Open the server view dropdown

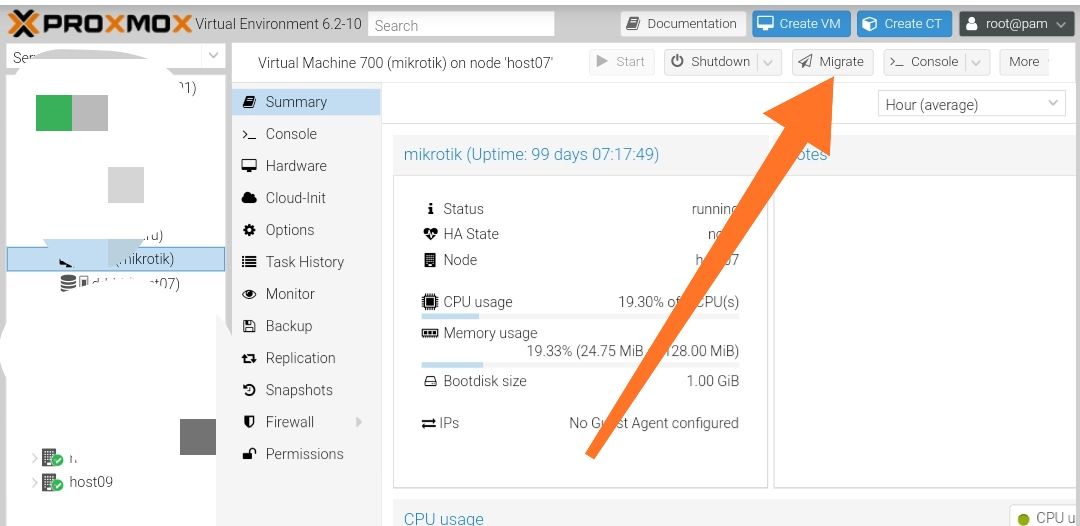[213, 55]
